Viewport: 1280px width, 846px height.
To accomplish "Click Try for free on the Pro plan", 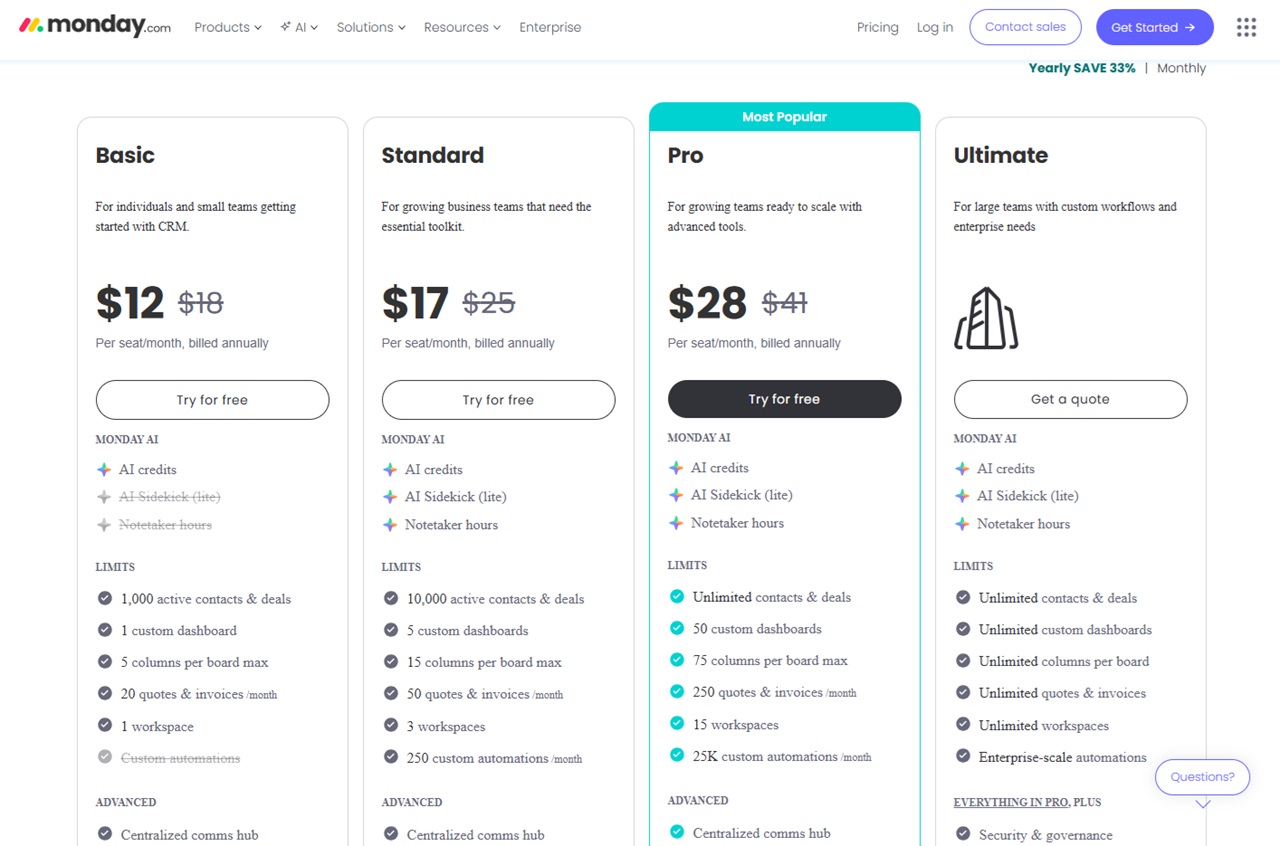I will (784, 398).
